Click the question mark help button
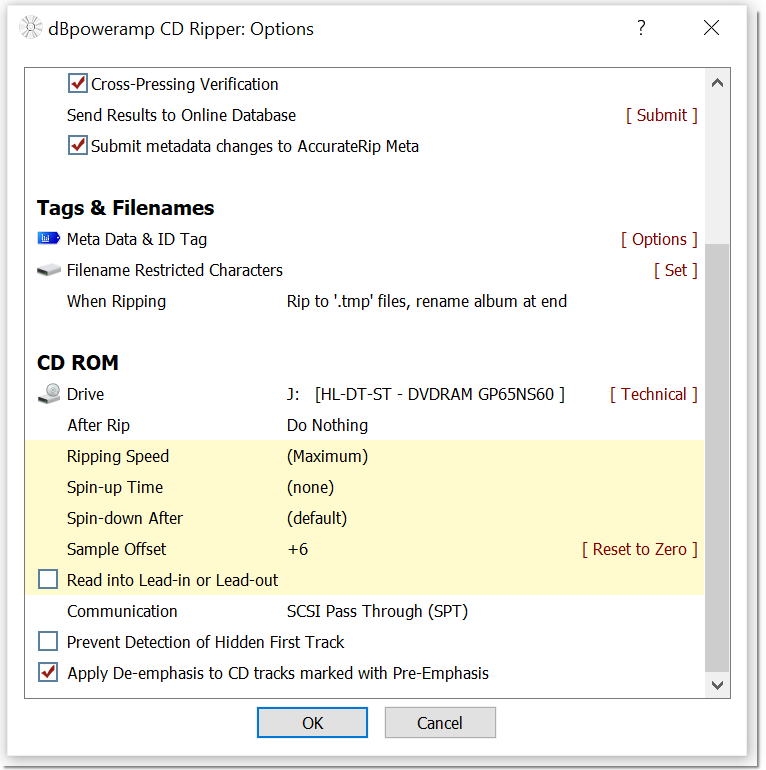766x770 pixels. click(x=641, y=28)
